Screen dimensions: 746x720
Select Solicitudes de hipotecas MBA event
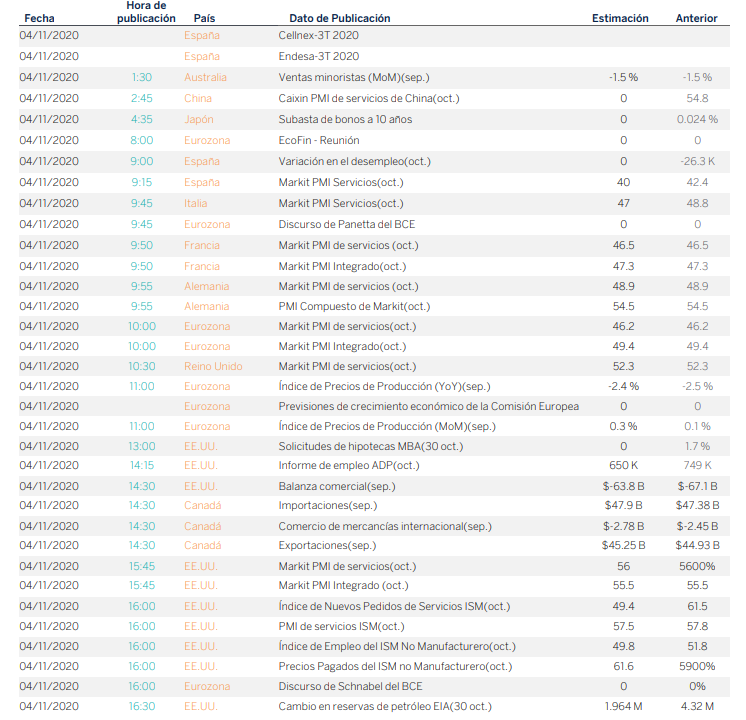point(363,445)
